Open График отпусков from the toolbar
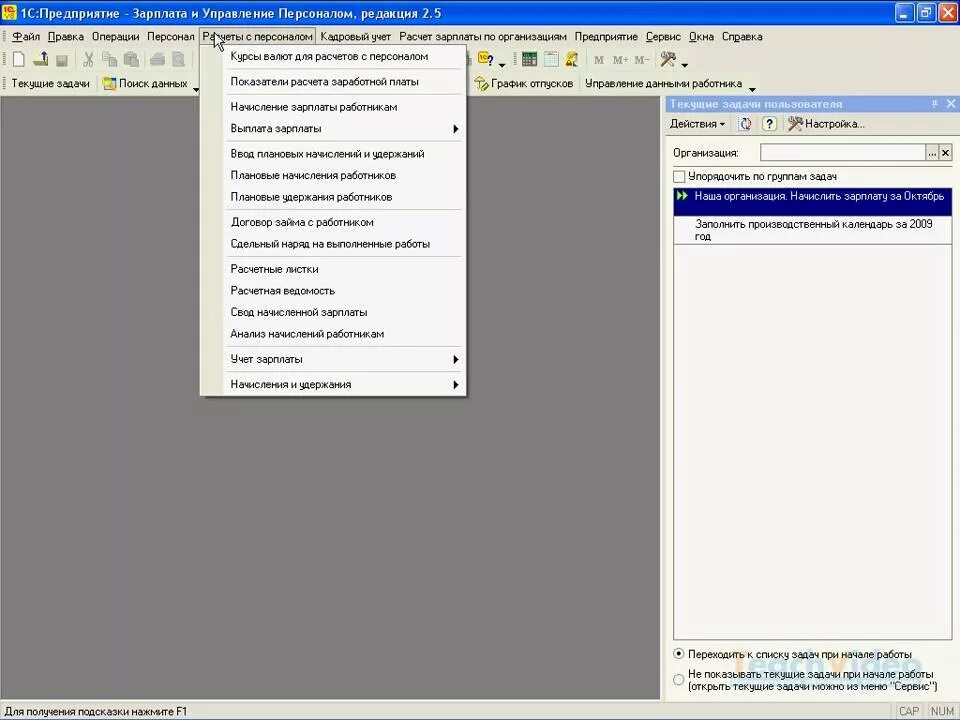The width and height of the screenshot is (960, 720). pyautogui.click(x=524, y=84)
